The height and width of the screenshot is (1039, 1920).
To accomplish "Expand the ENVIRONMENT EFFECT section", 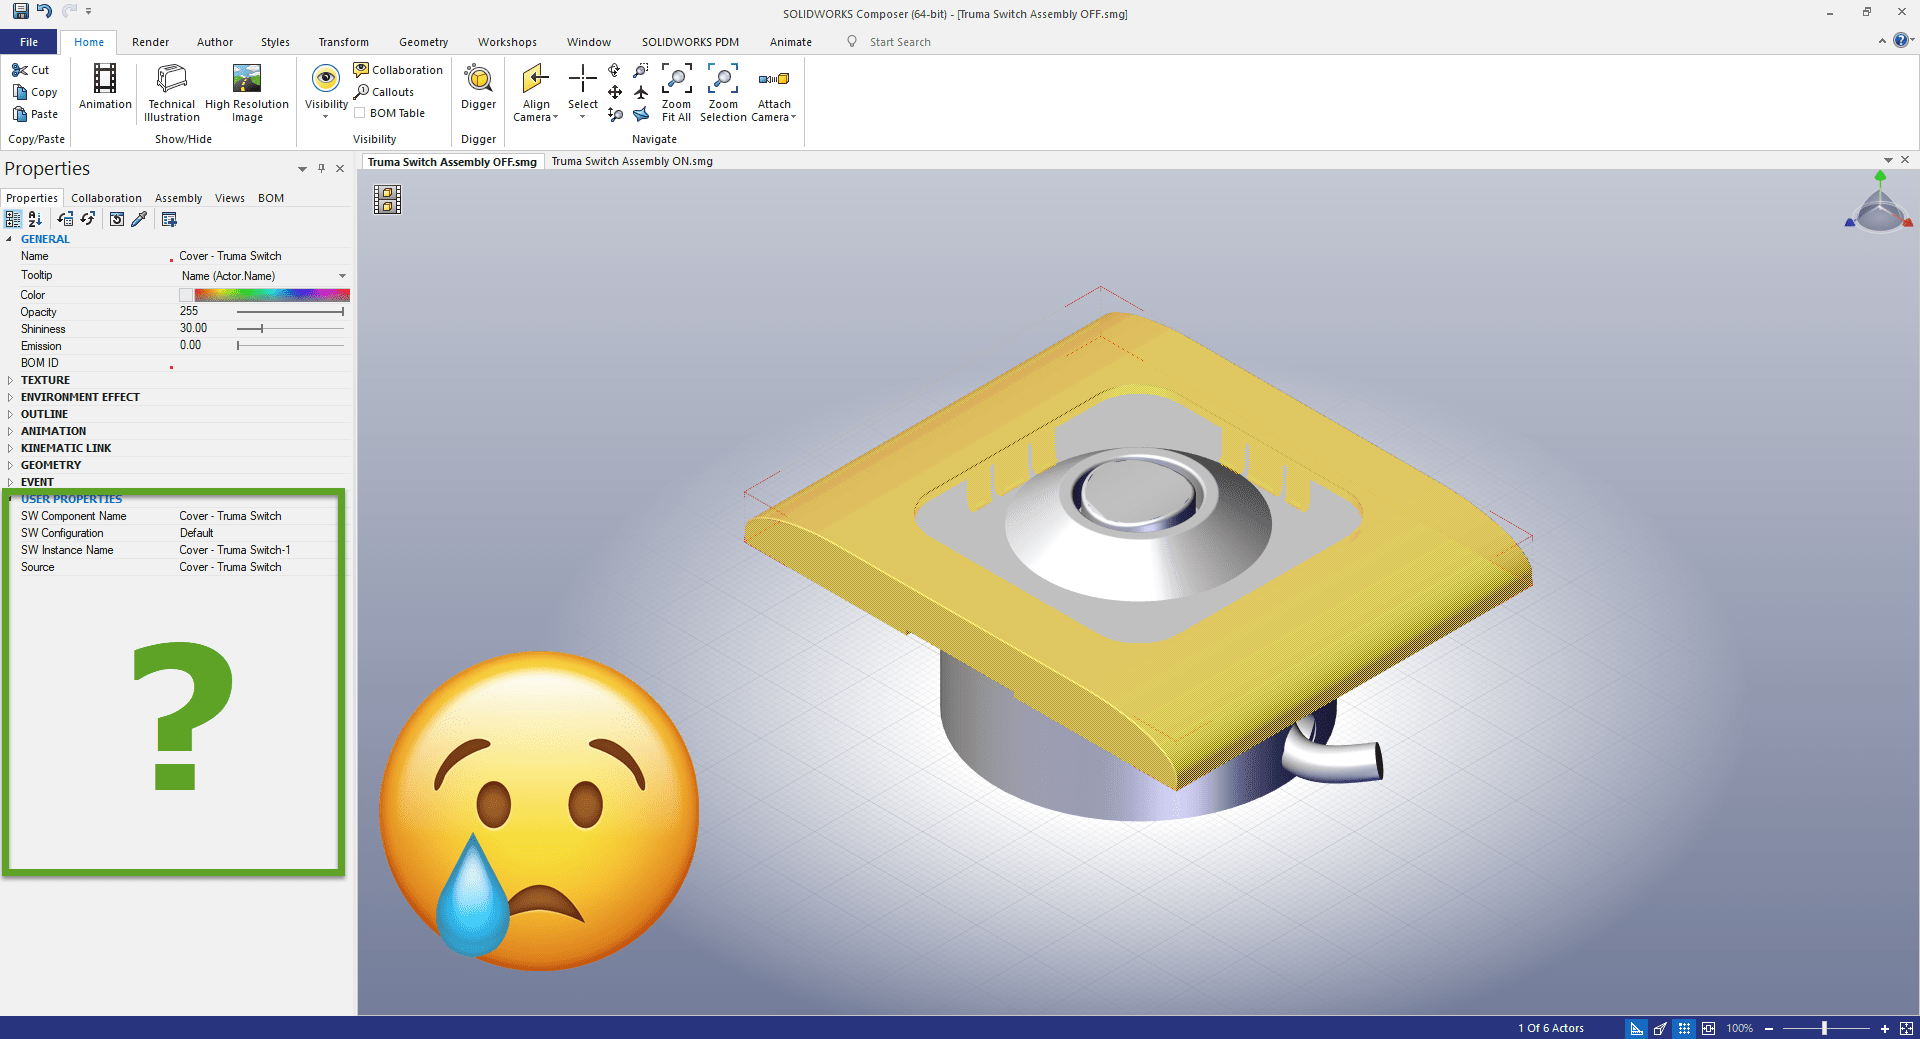I will click(x=10, y=397).
